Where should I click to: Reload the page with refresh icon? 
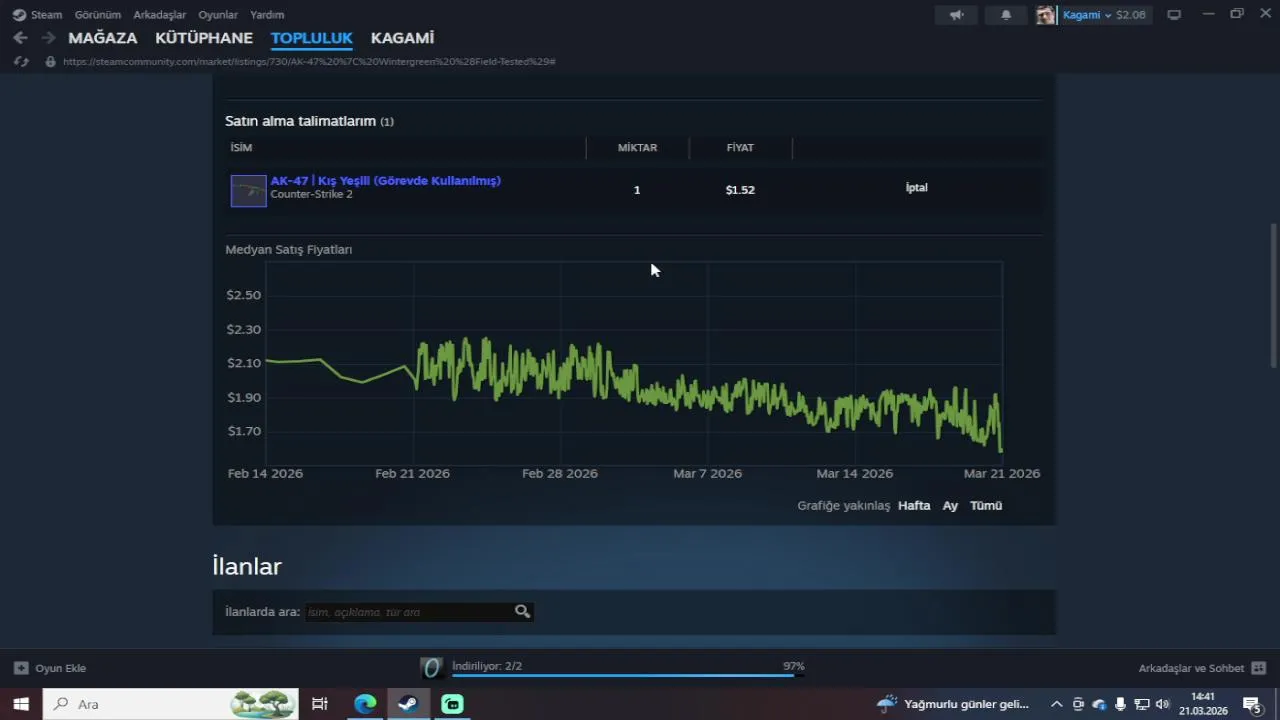click(x=21, y=62)
